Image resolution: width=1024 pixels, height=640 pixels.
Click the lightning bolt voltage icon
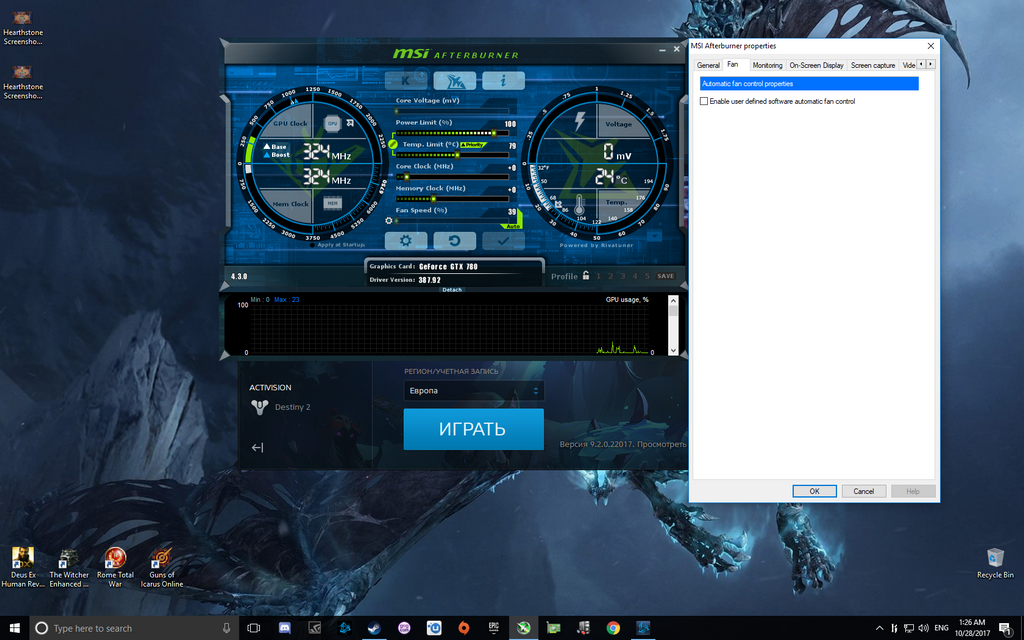[579, 121]
